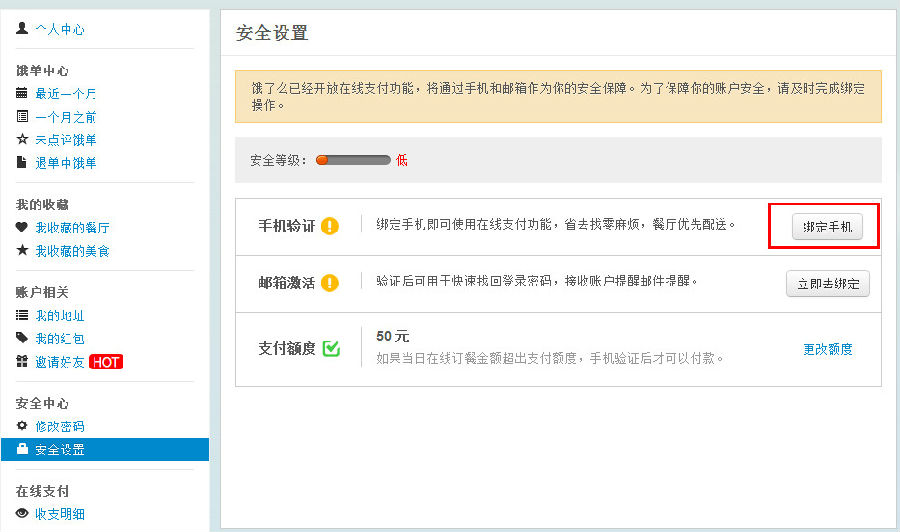Viewport: 900px width, 532px height.
Task: Click the eye icon beside 收支明细
Action: (x=22, y=513)
